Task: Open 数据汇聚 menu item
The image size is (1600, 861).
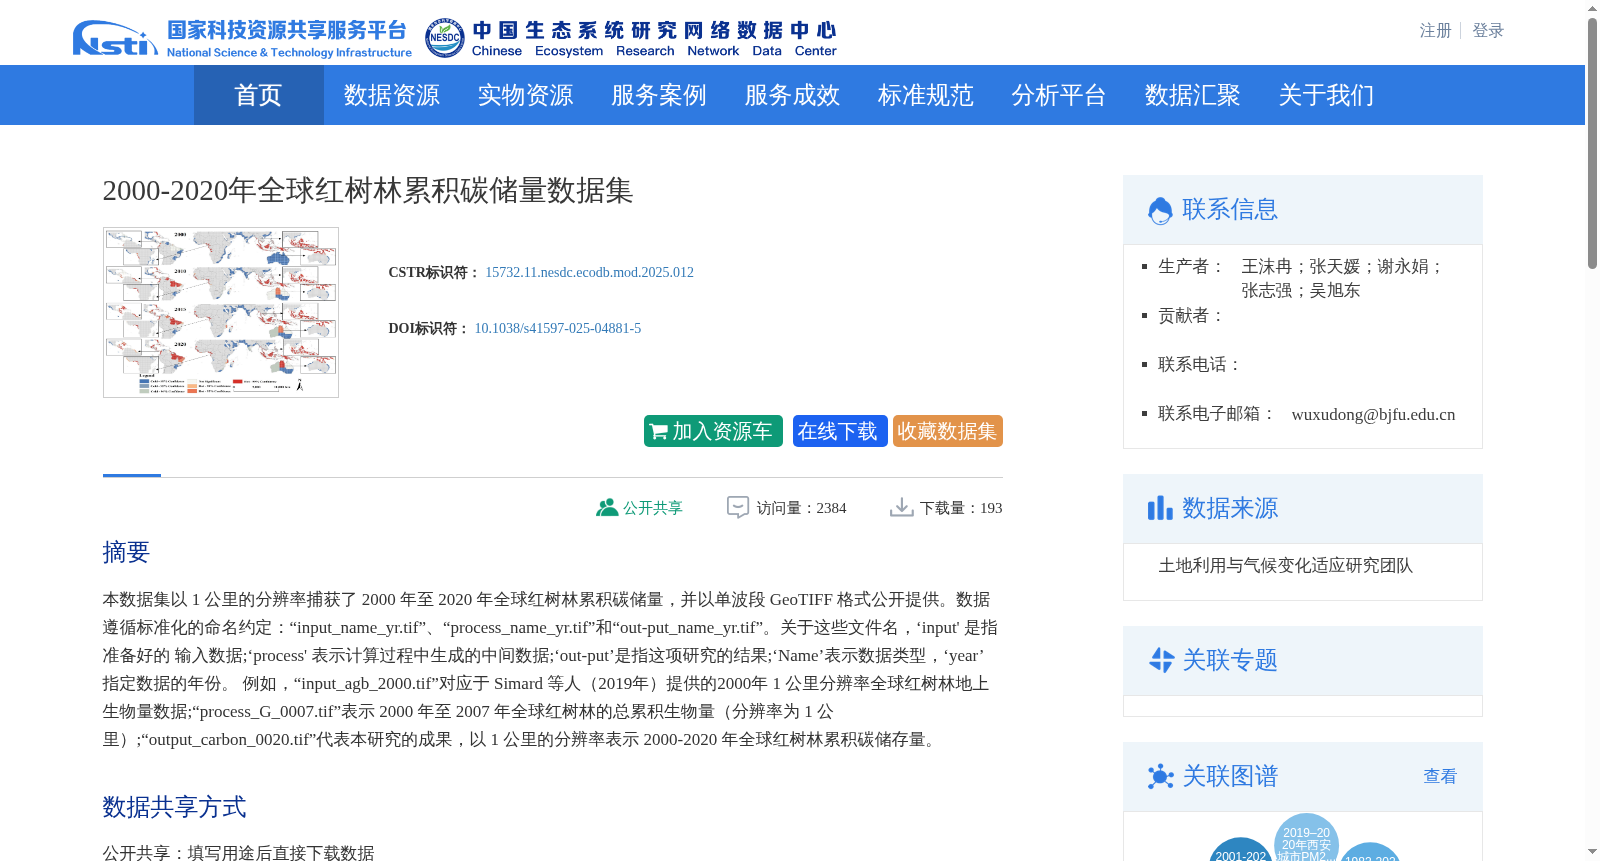Action: point(1192,95)
